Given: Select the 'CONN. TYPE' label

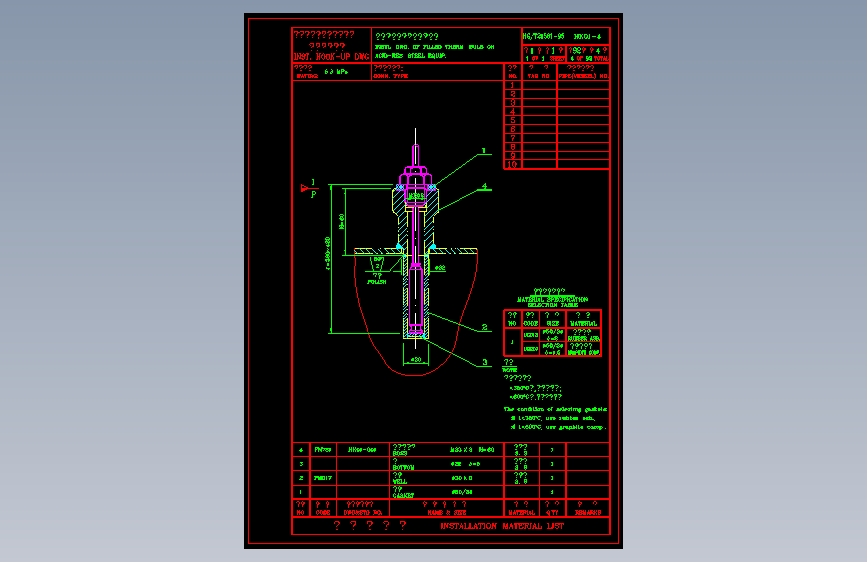Looking at the screenshot, I should [x=390, y=76].
